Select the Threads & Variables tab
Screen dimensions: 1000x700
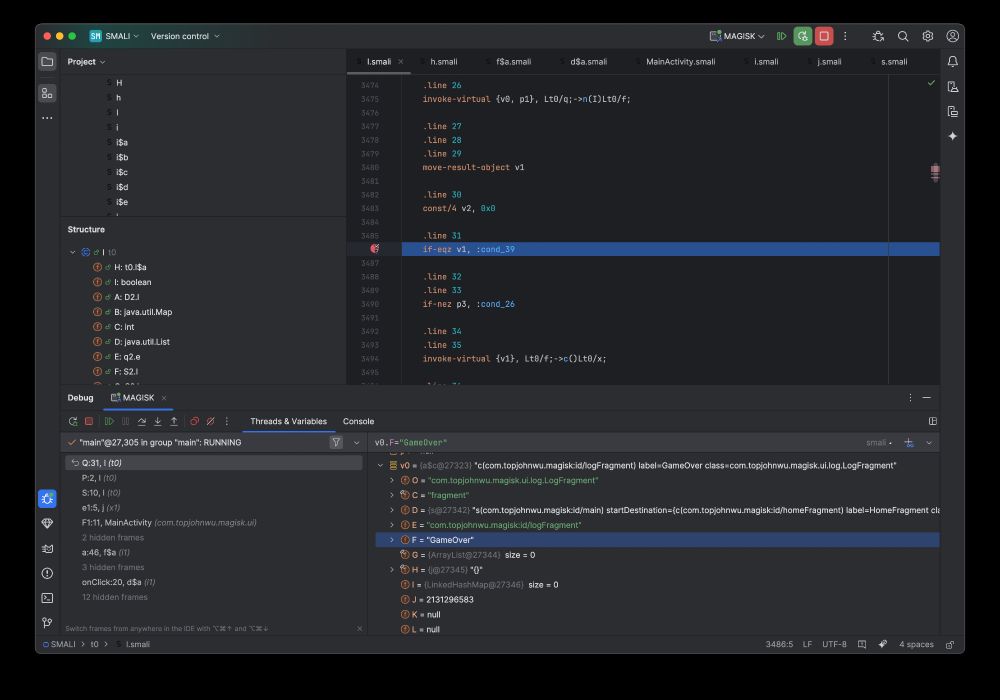[x=288, y=421]
